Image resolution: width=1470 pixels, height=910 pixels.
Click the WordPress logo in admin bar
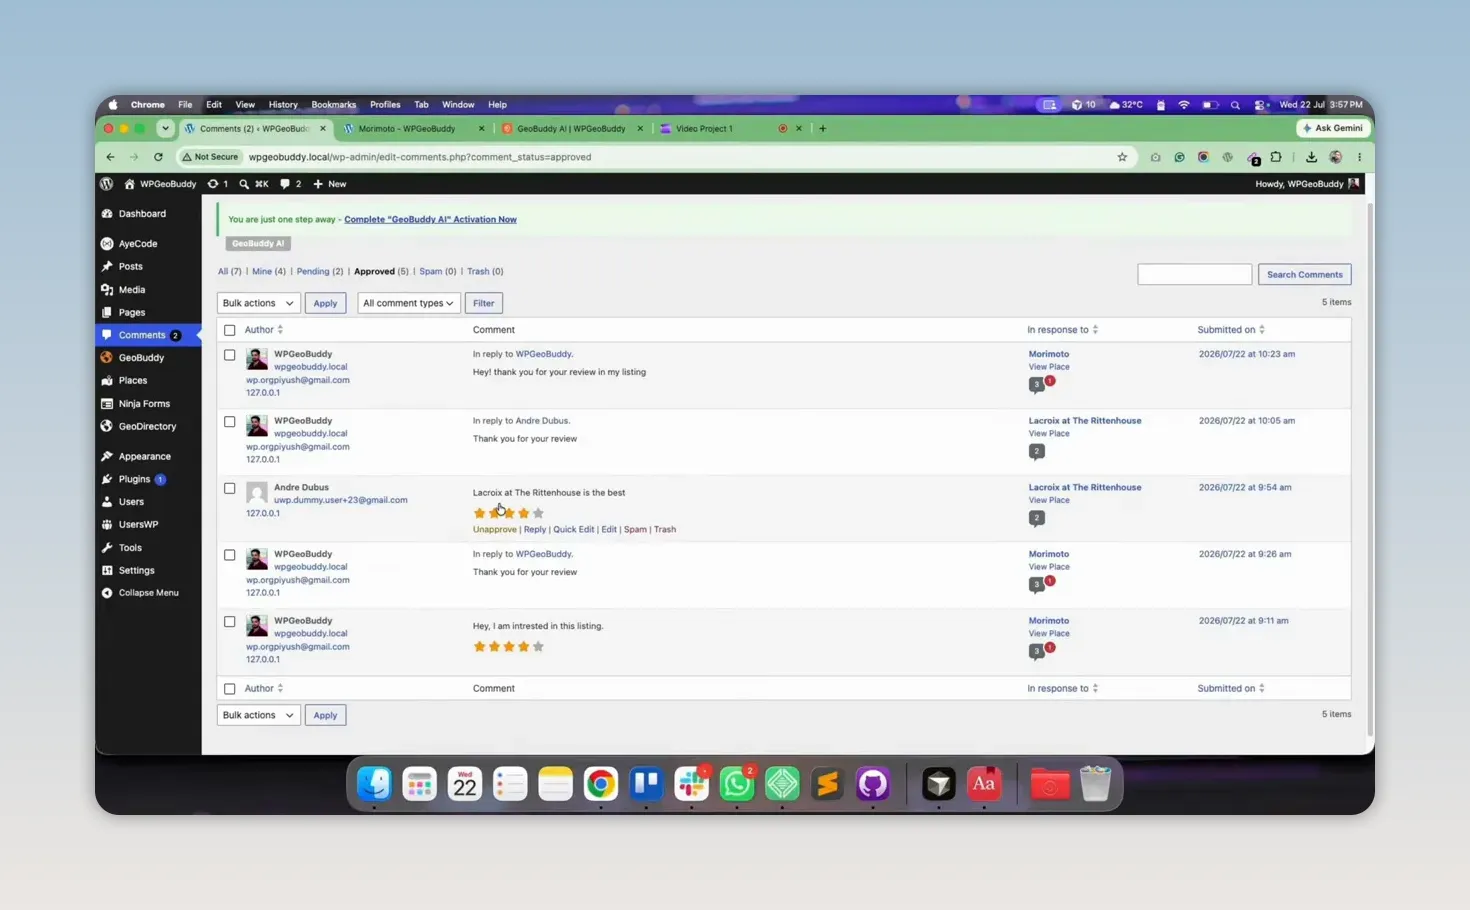point(107,184)
